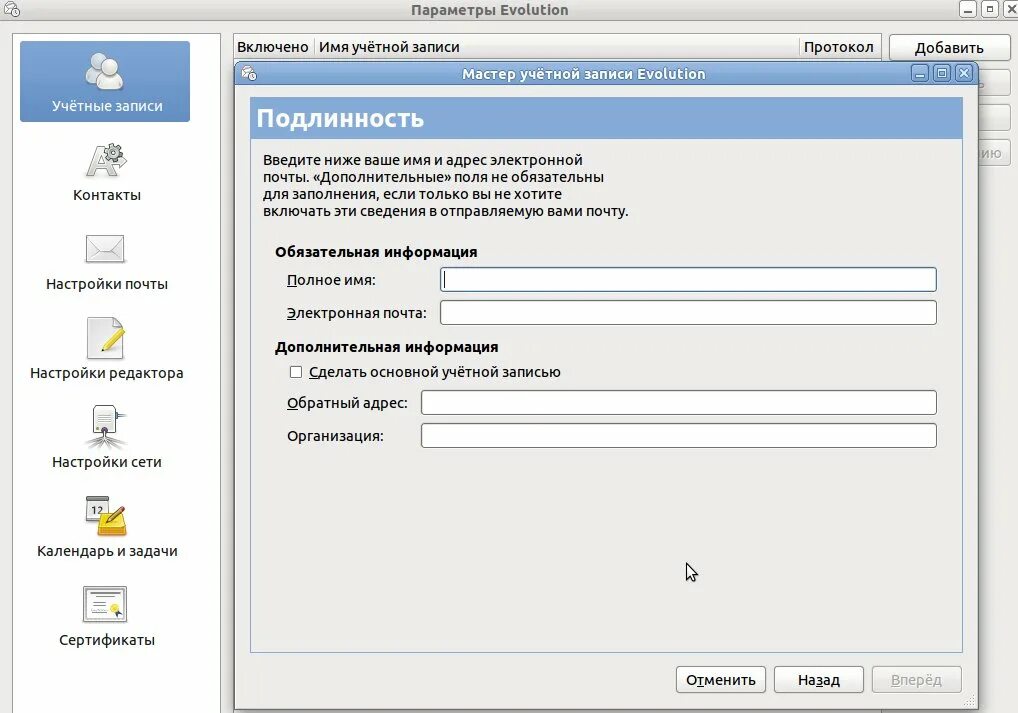Open the Контакты settings icon
This screenshot has width=1018, height=713.
click(x=106, y=161)
